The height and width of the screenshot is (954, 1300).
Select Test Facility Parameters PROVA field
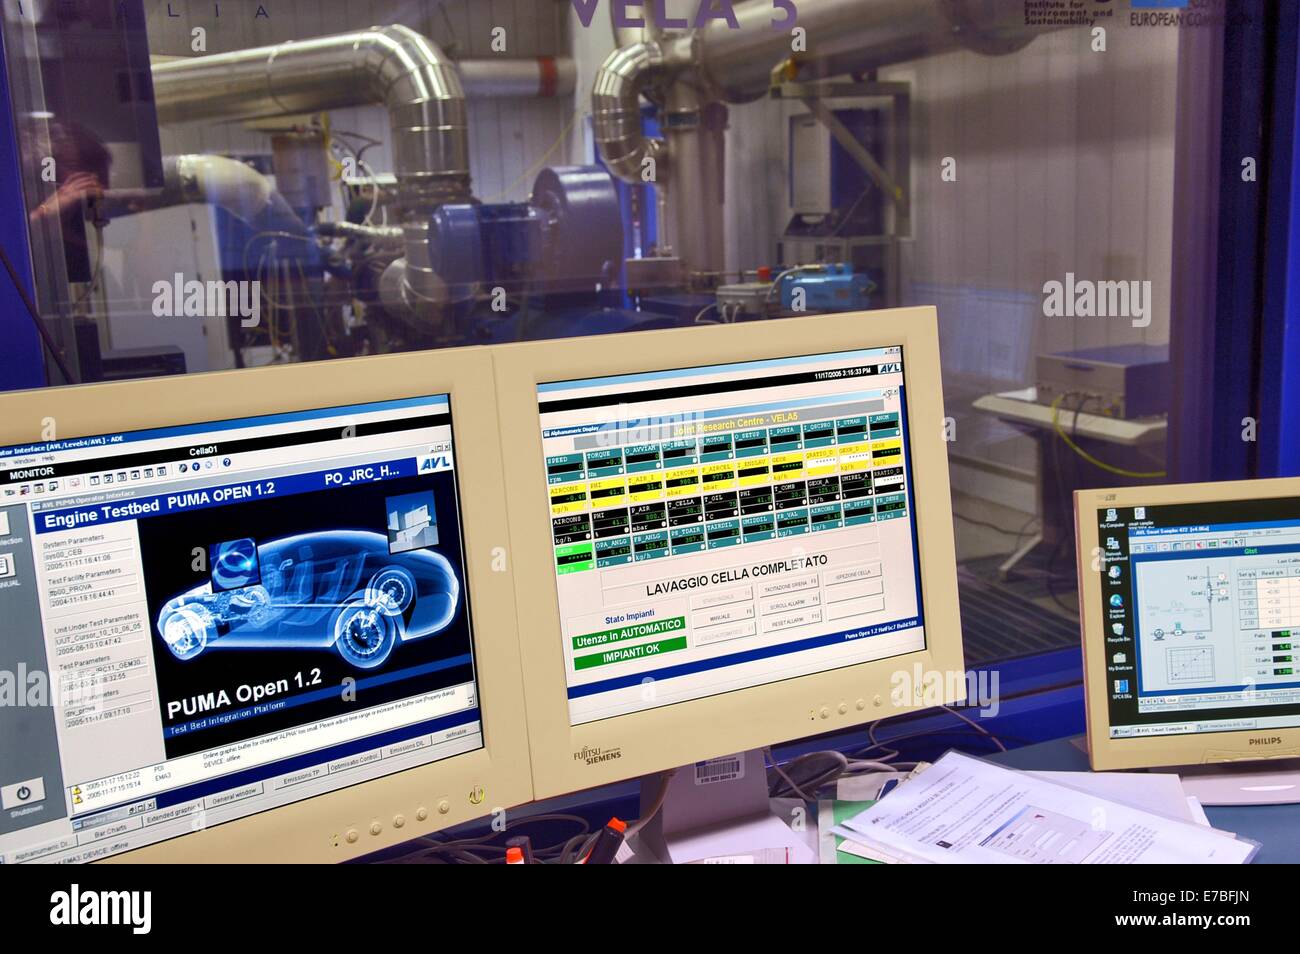pos(95,589)
